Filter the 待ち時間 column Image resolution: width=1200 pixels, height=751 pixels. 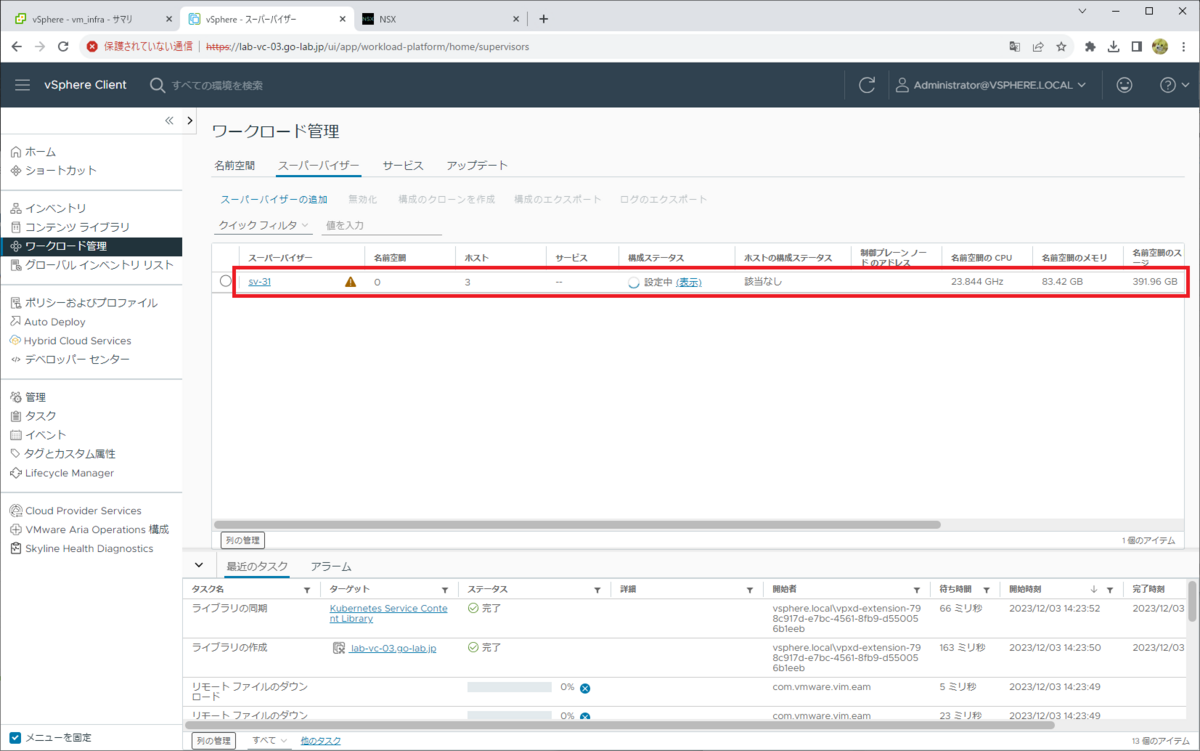[986, 590]
